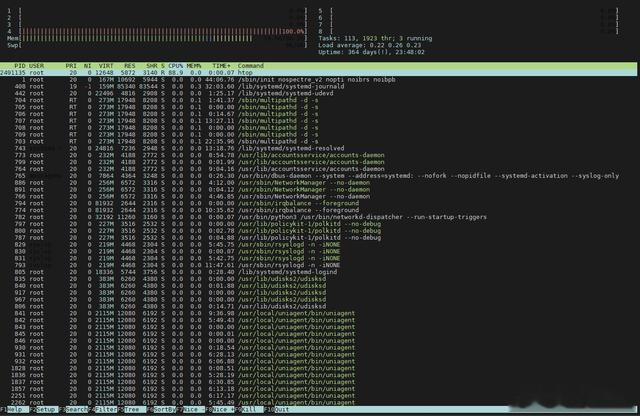Select the systemd-logind process row
Image resolution: width=640 pixels, height=416 pixels.
318,272
